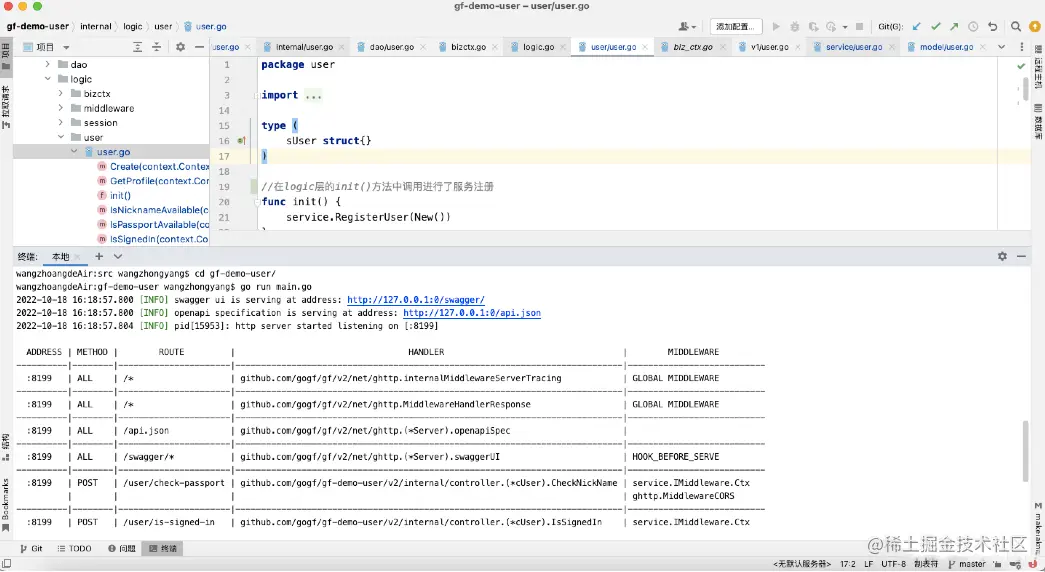Click the Run with Coverage icon
The height and width of the screenshot is (572, 1045).
point(813,27)
